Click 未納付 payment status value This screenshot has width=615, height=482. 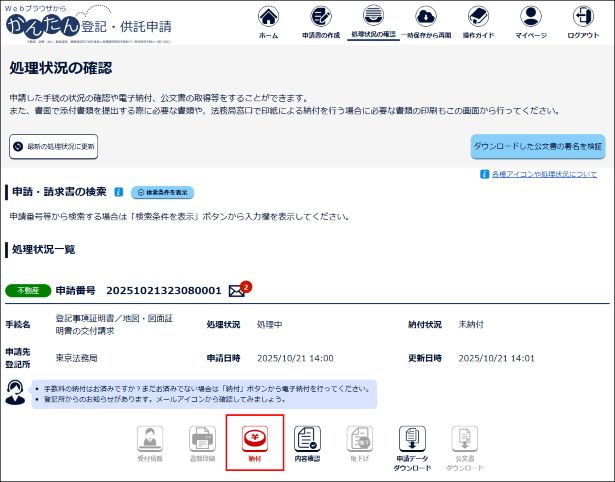tap(471, 324)
